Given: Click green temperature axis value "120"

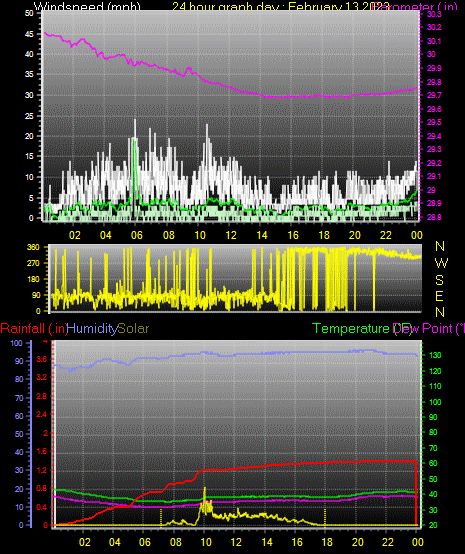Looking at the screenshot, I should 435,371.
